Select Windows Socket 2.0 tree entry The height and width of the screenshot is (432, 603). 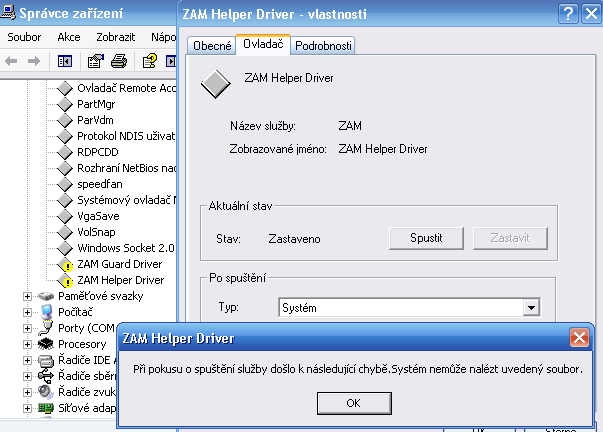coord(126,248)
